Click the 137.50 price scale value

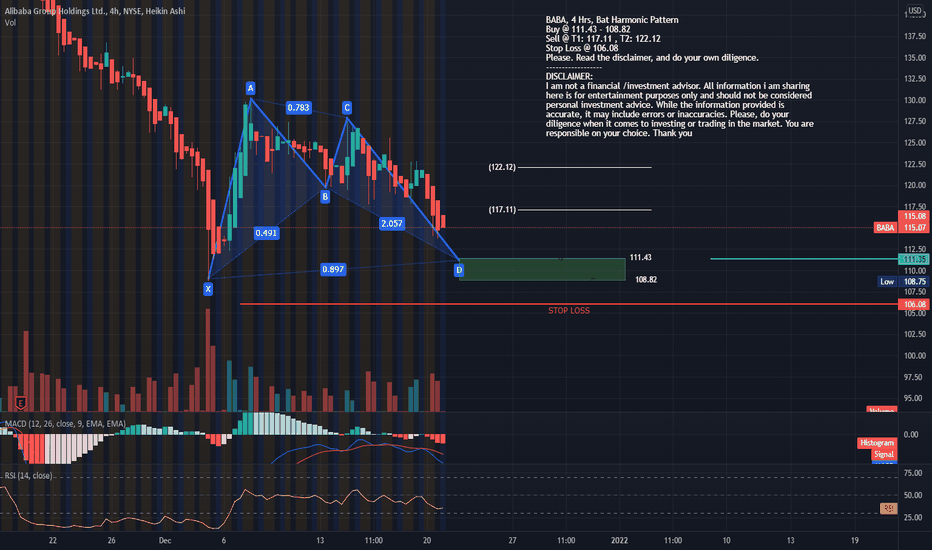[915, 36]
